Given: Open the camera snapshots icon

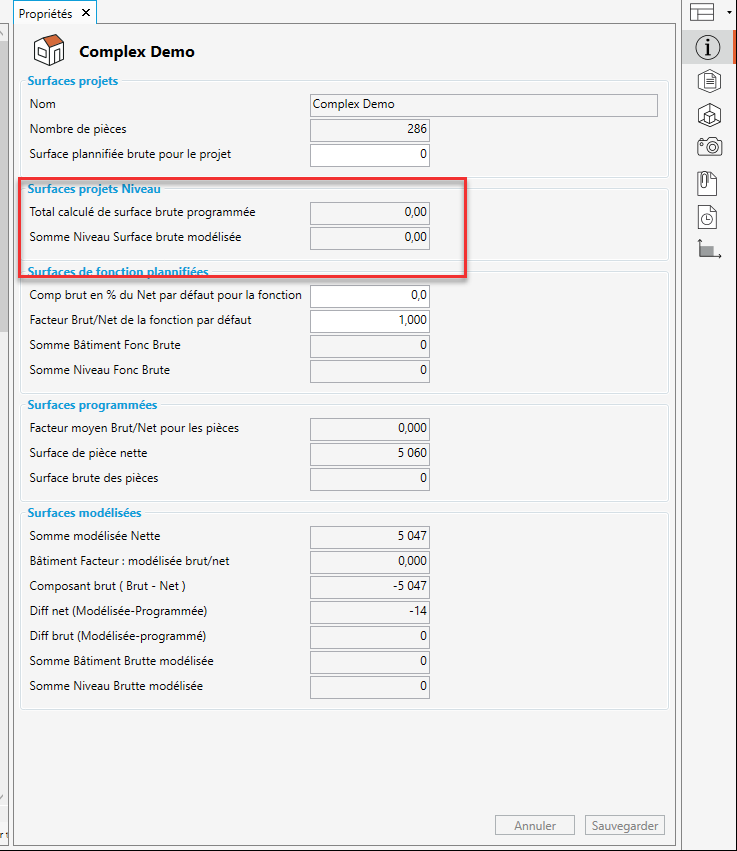Looking at the screenshot, I should [x=708, y=147].
